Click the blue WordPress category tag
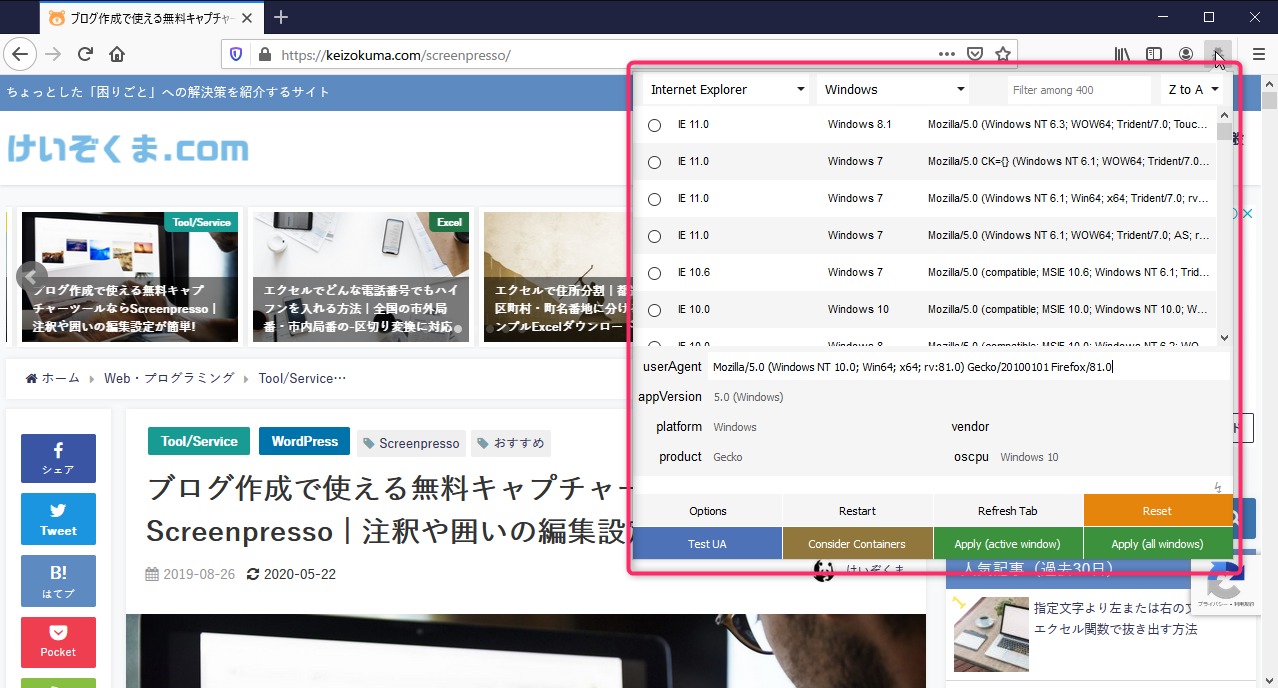Image resolution: width=1278 pixels, height=688 pixels. click(x=304, y=441)
